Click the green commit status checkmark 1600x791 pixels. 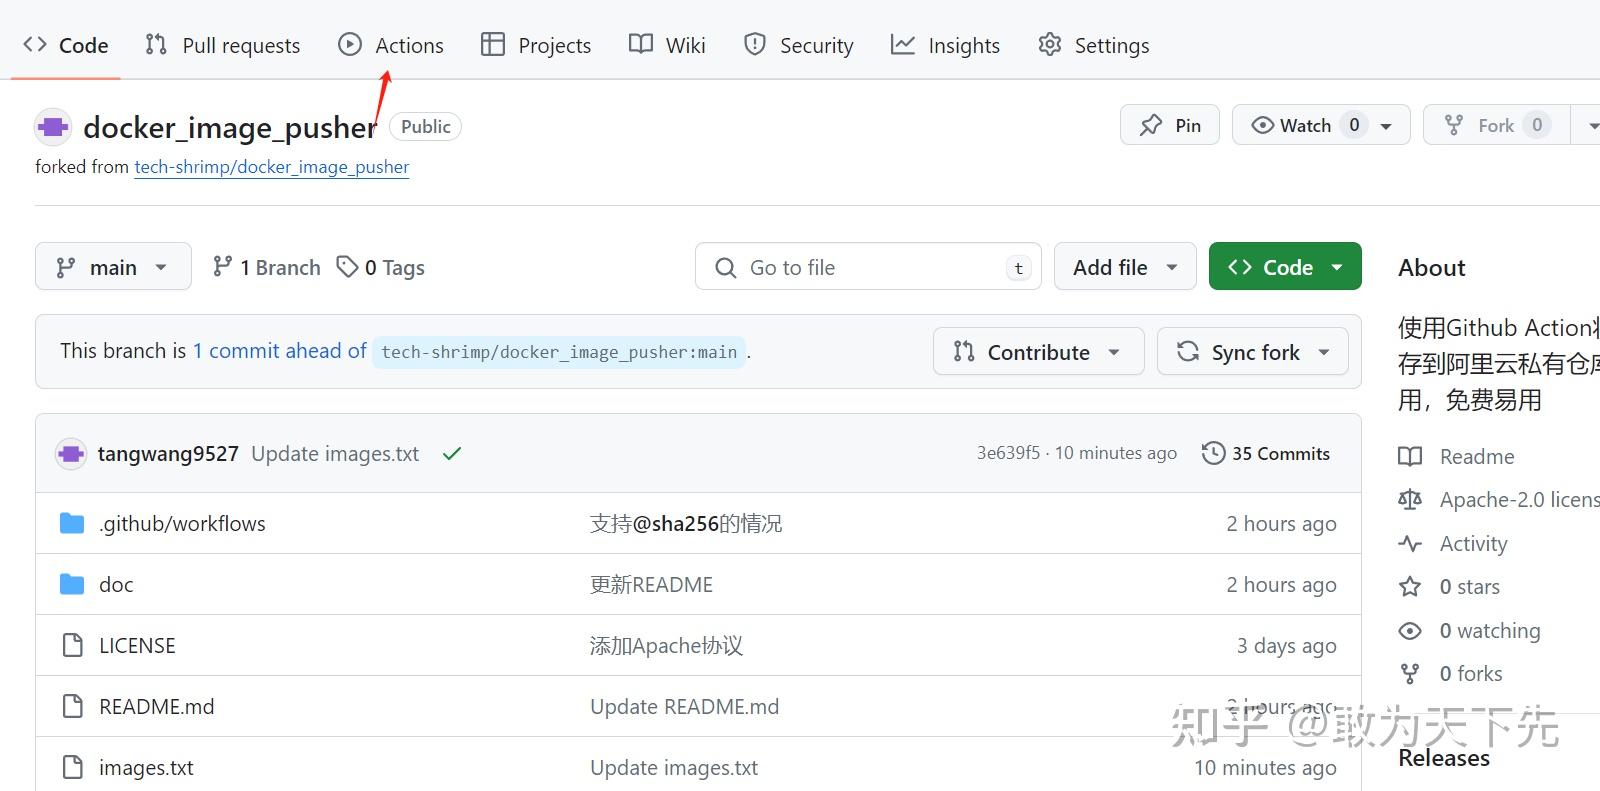click(x=452, y=454)
